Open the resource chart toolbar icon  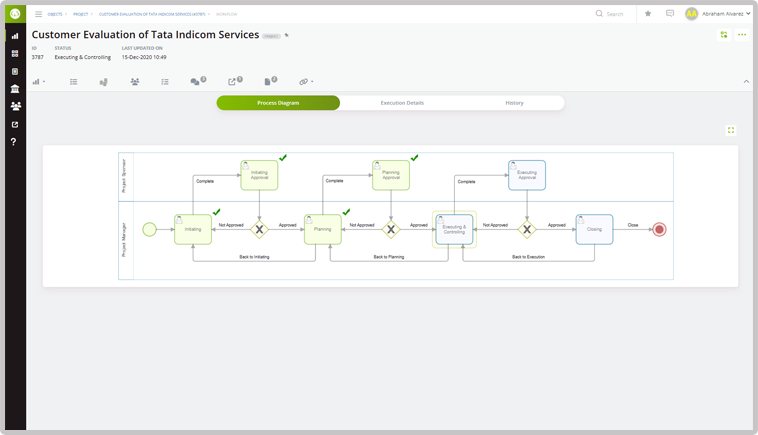coord(103,82)
